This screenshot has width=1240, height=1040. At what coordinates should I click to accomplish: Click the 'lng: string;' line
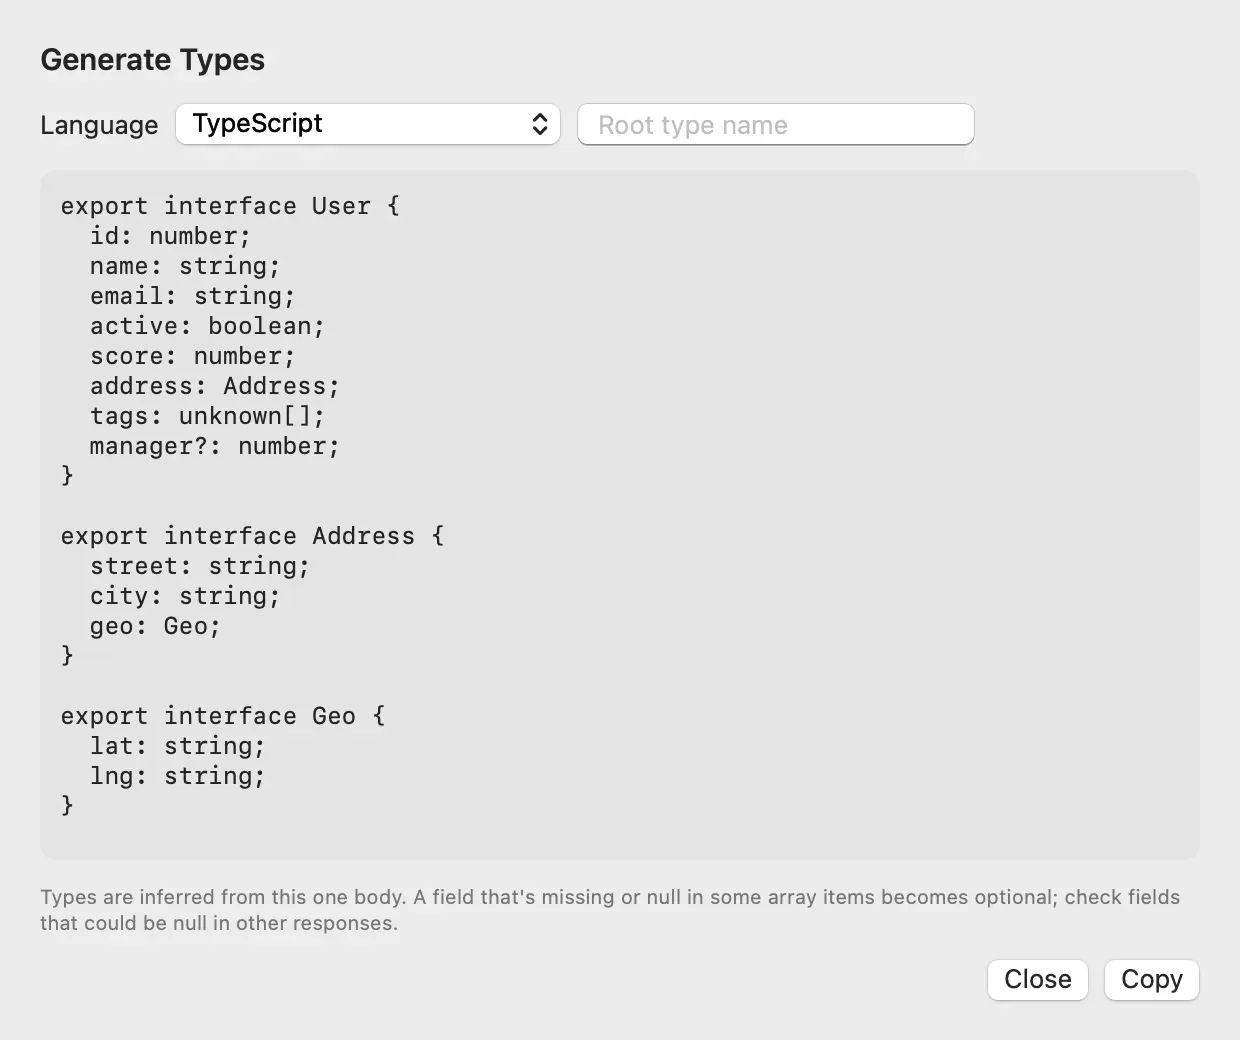pyautogui.click(x=177, y=776)
